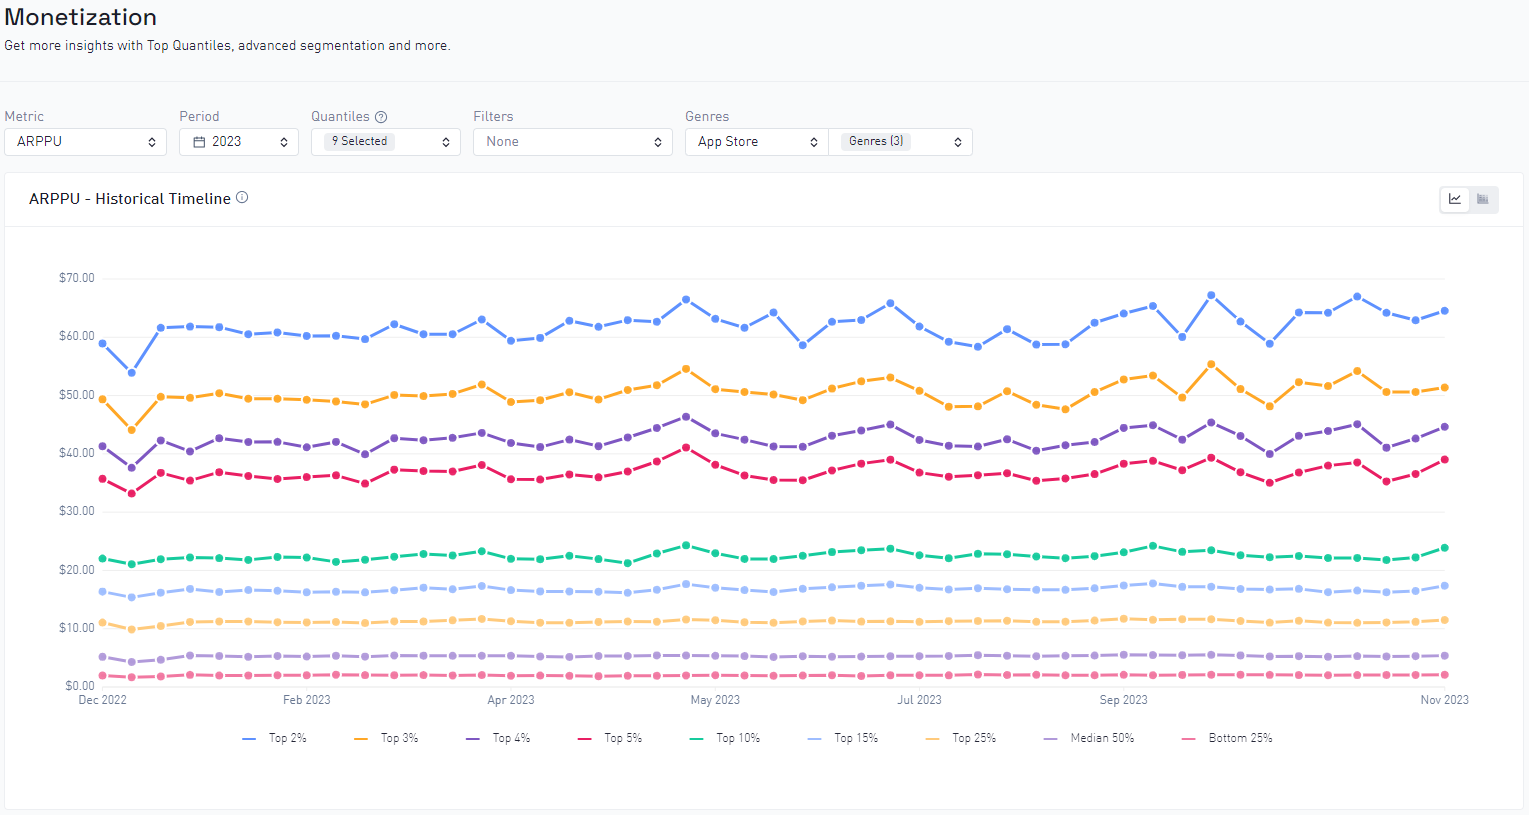Image resolution: width=1529 pixels, height=815 pixels.
Task: Open the Metric ARPPU dropdown
Action: coord(86,142)
